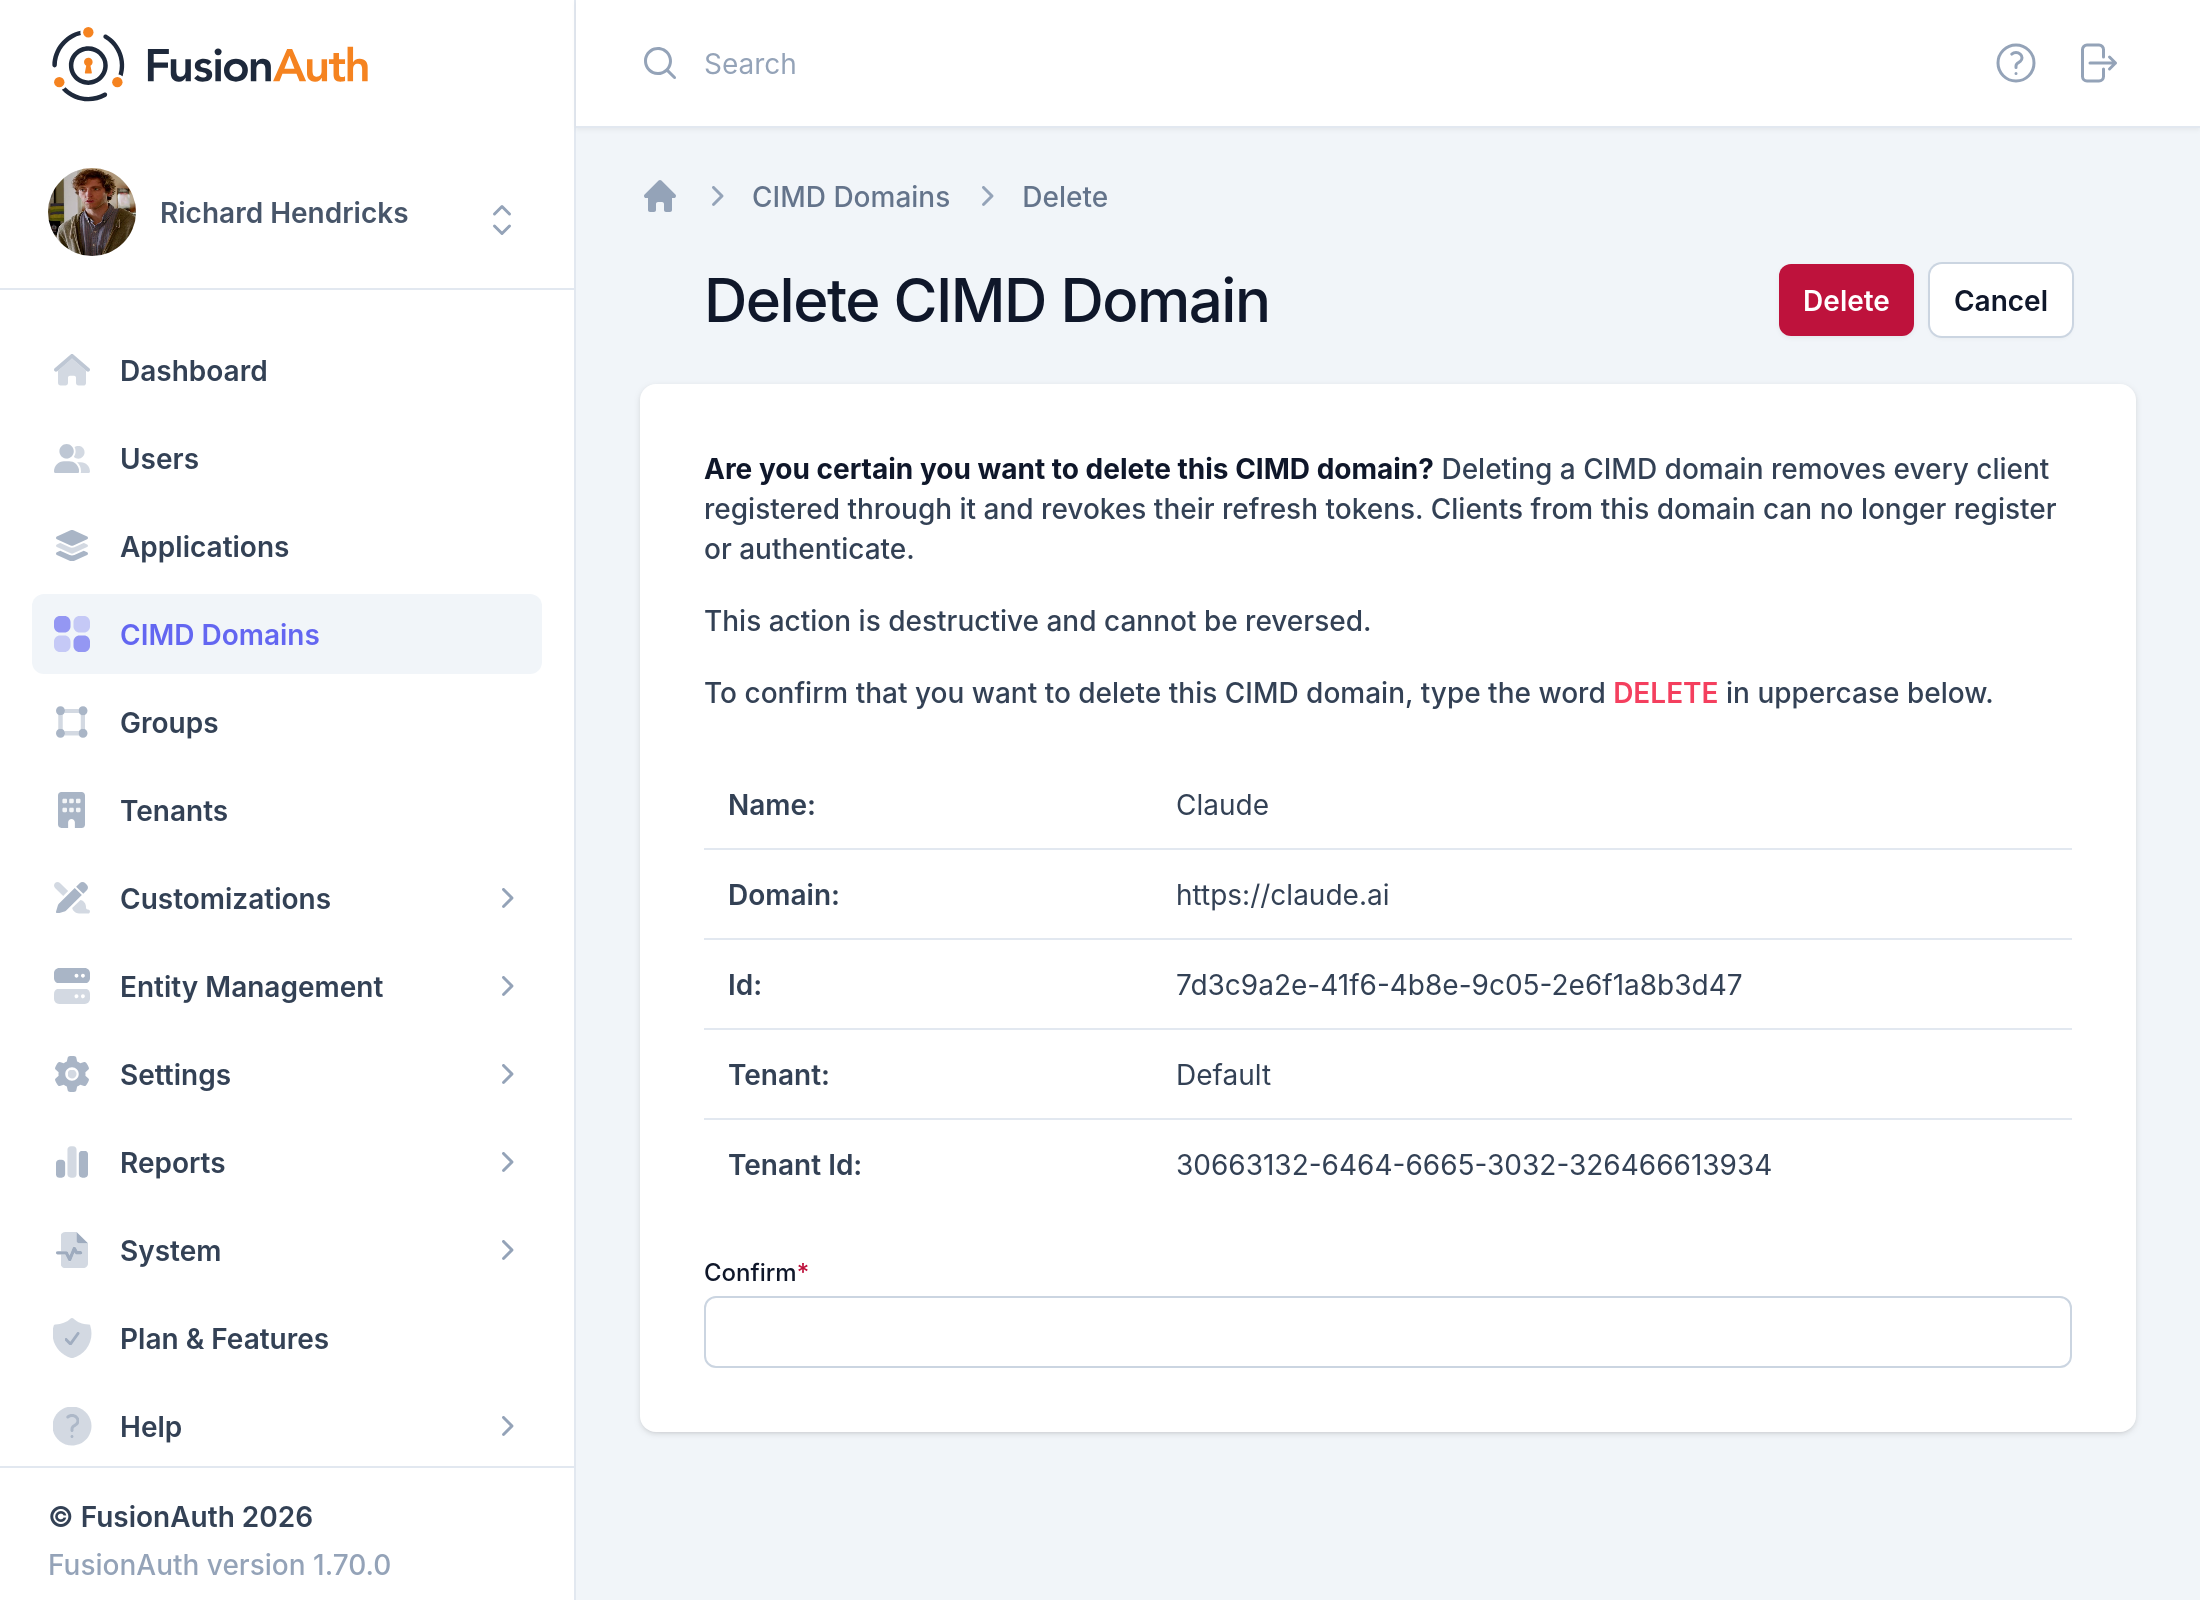Click the Plan & Features shield icon
This screenshot has height=1600, width=2200.
click(x=72, y=1338)
